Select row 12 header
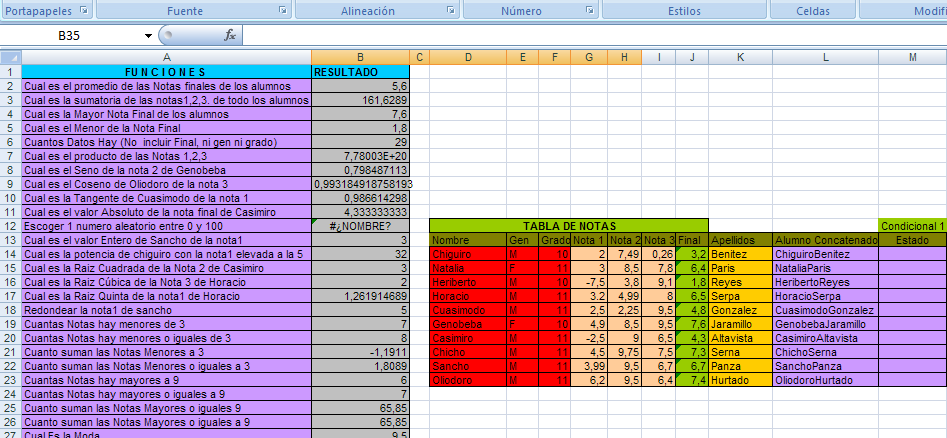The height and width of the screenshot is (438, 947). pos(10,226)
